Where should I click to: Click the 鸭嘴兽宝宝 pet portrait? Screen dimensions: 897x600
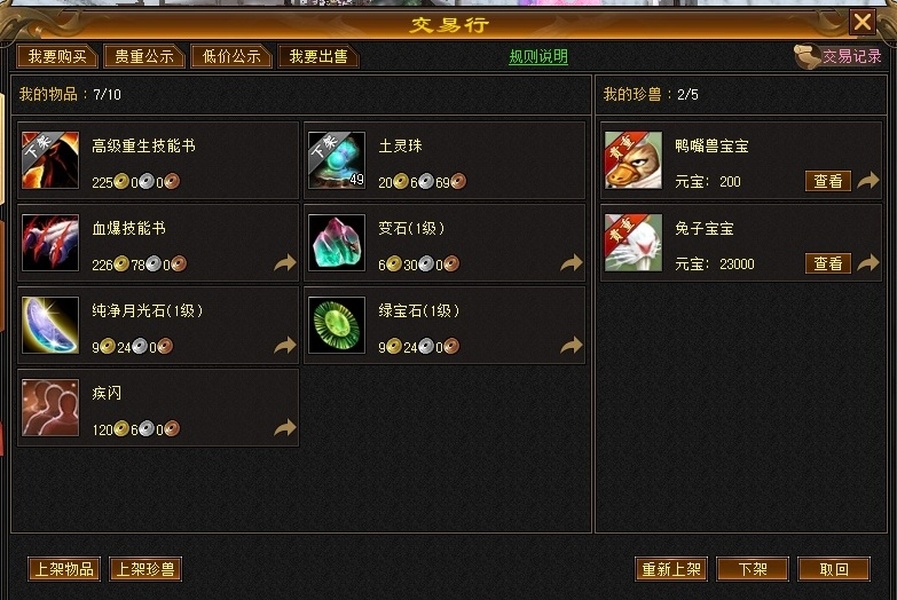point(633,160)
